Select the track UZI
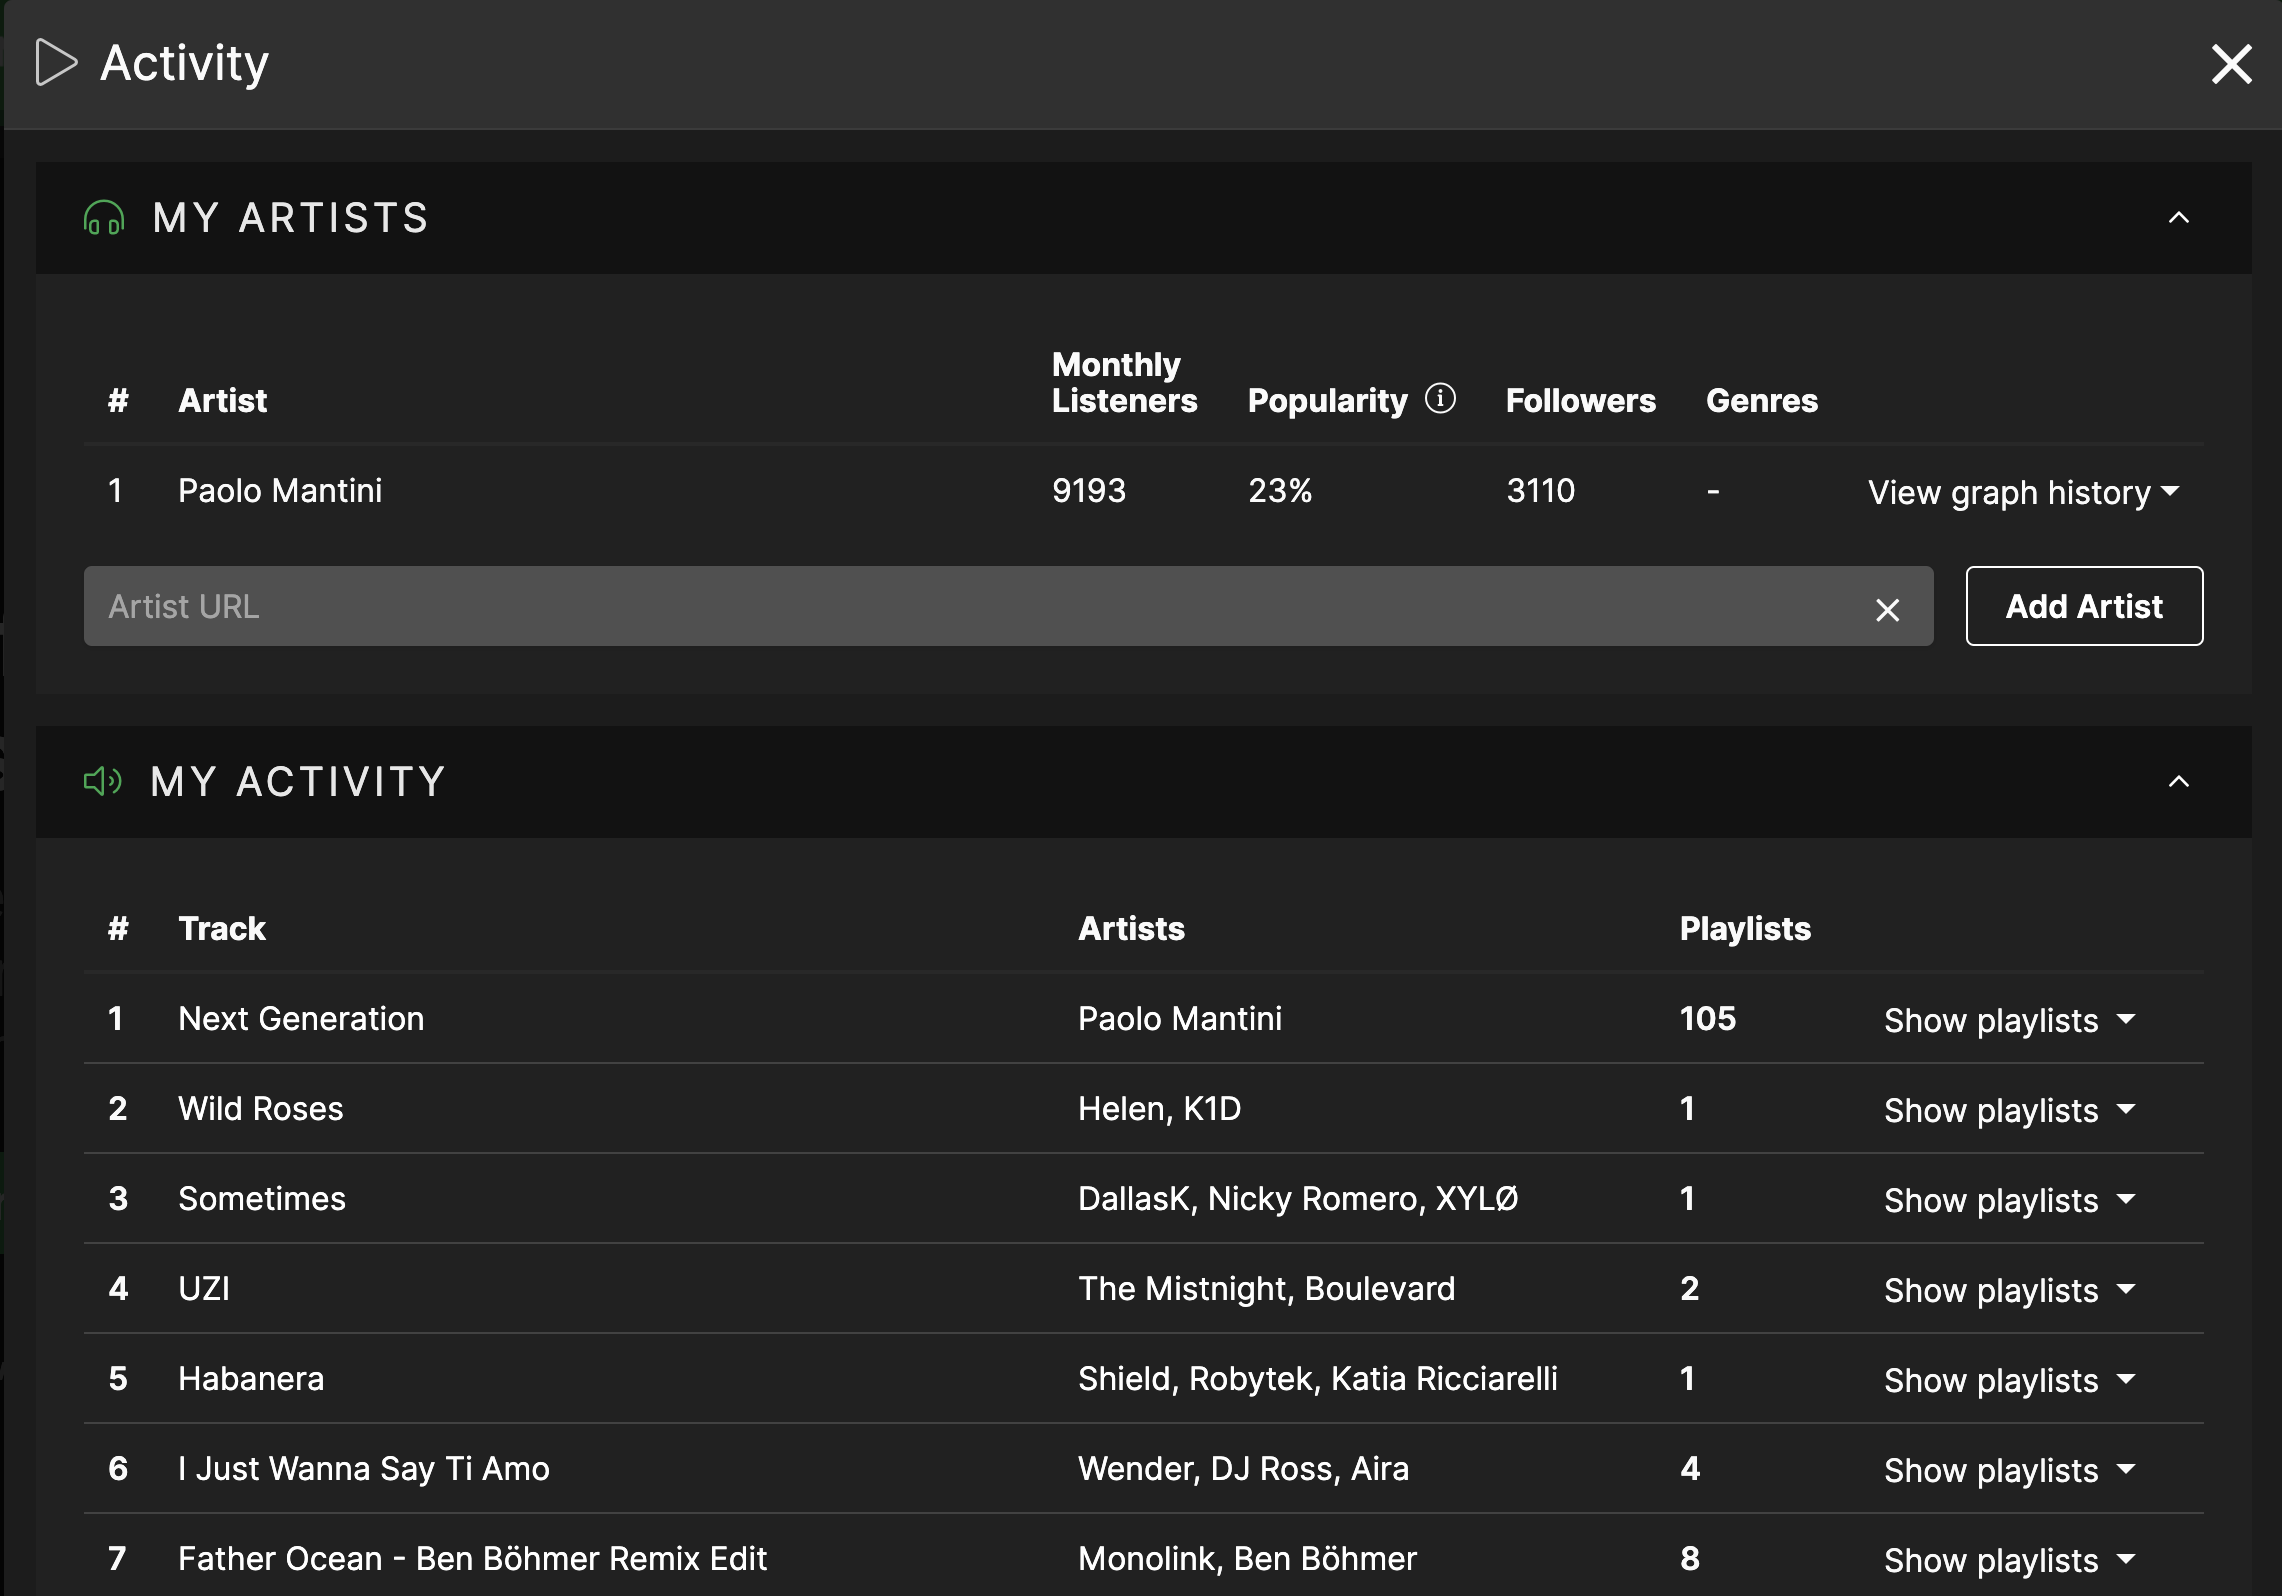Screen dimensions: 2282x1596 point(204,1289)
